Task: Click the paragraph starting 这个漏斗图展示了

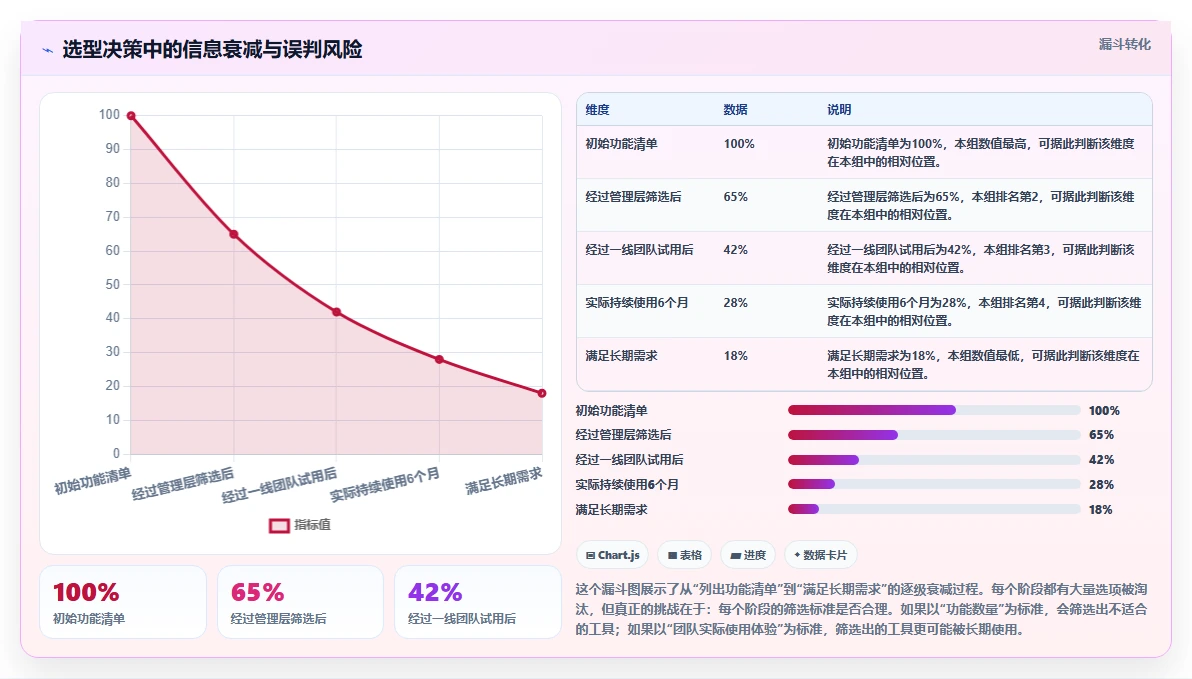Action: (863, 609)
